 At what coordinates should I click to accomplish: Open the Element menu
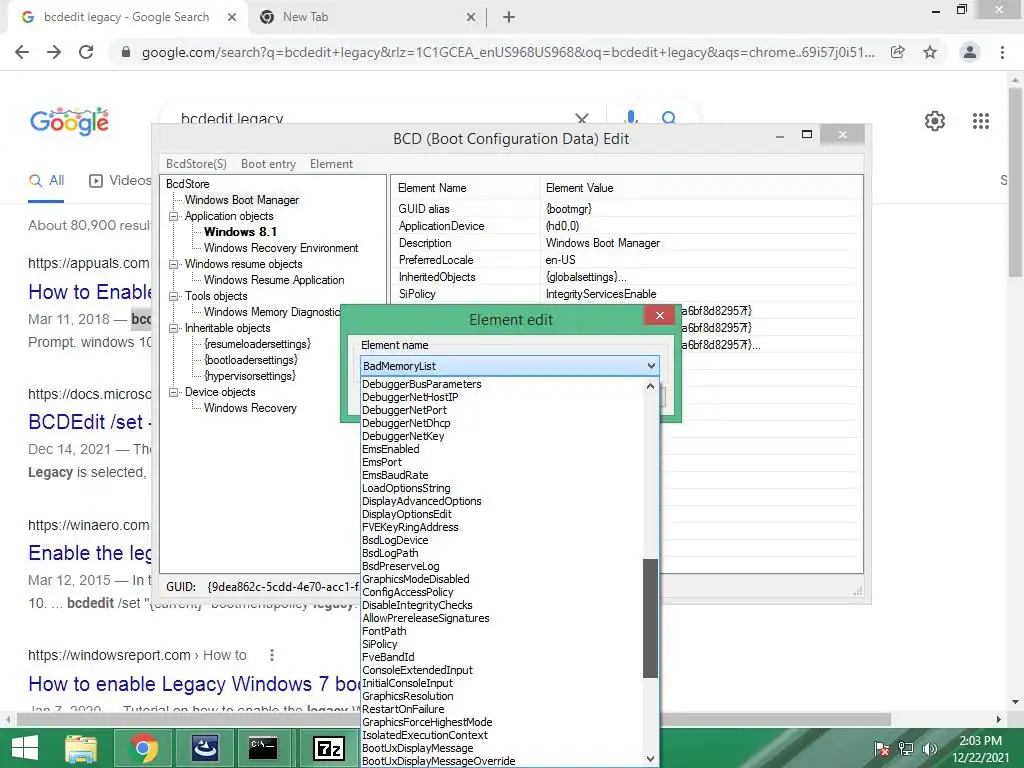coord(331,164)
